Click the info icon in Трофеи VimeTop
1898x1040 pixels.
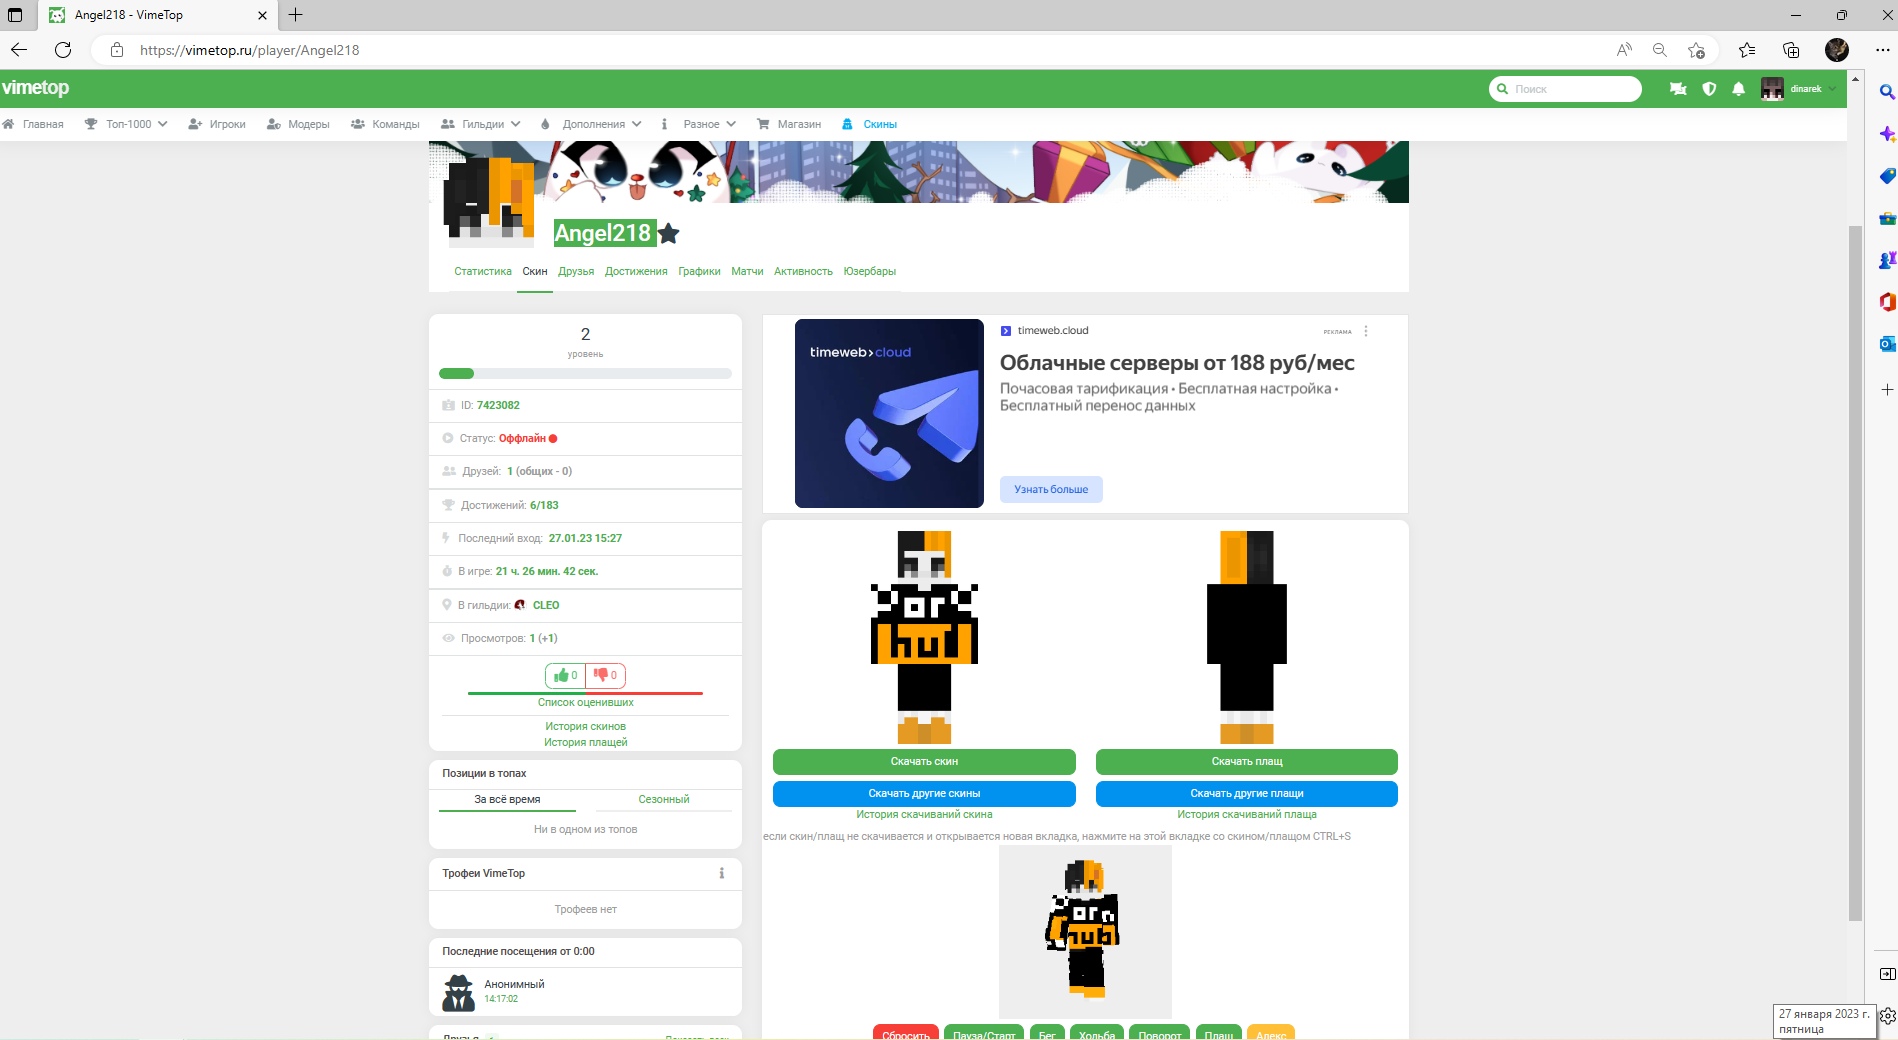coord(721,873)
